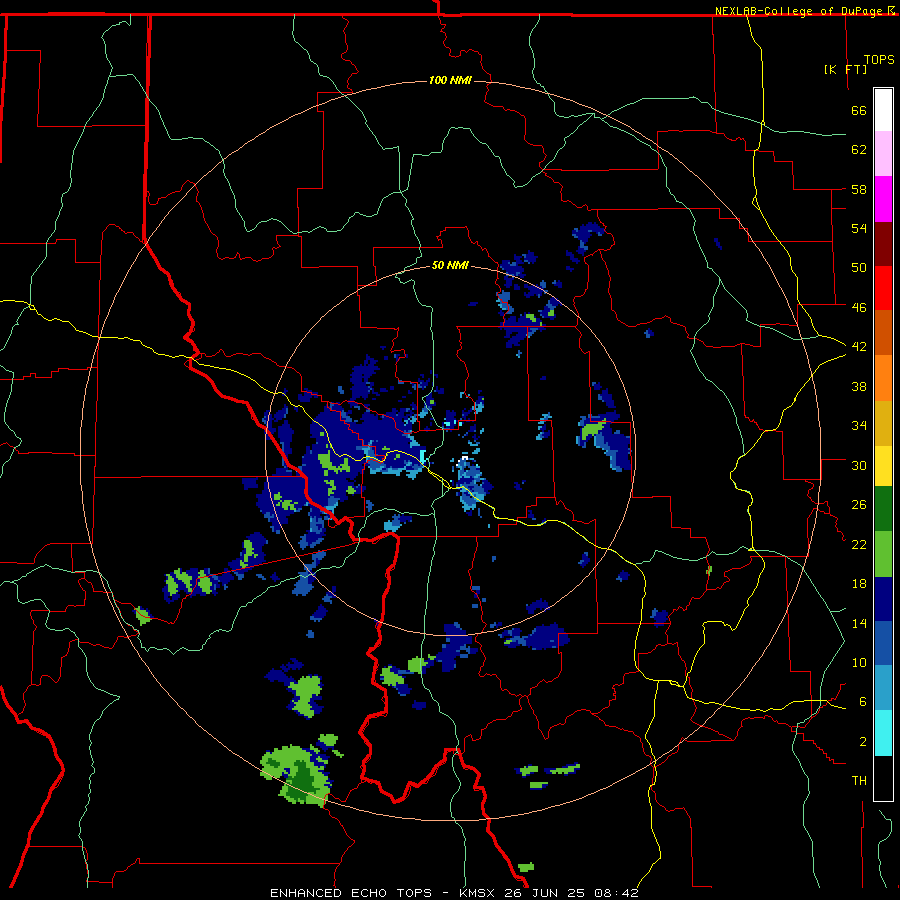900x900 pixels.
Task: Click the black TH legend swatch
Action: tap(883, 778)
